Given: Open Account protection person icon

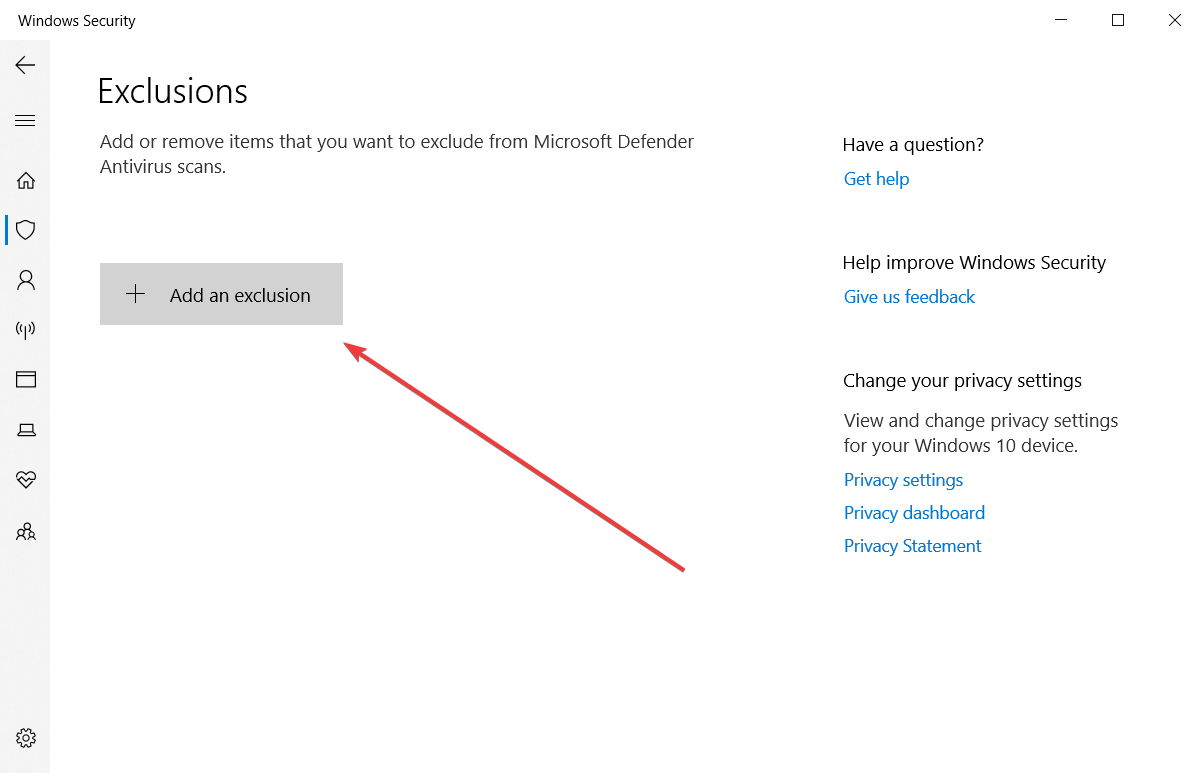Looking at the screenshot, I should [26, 280].
